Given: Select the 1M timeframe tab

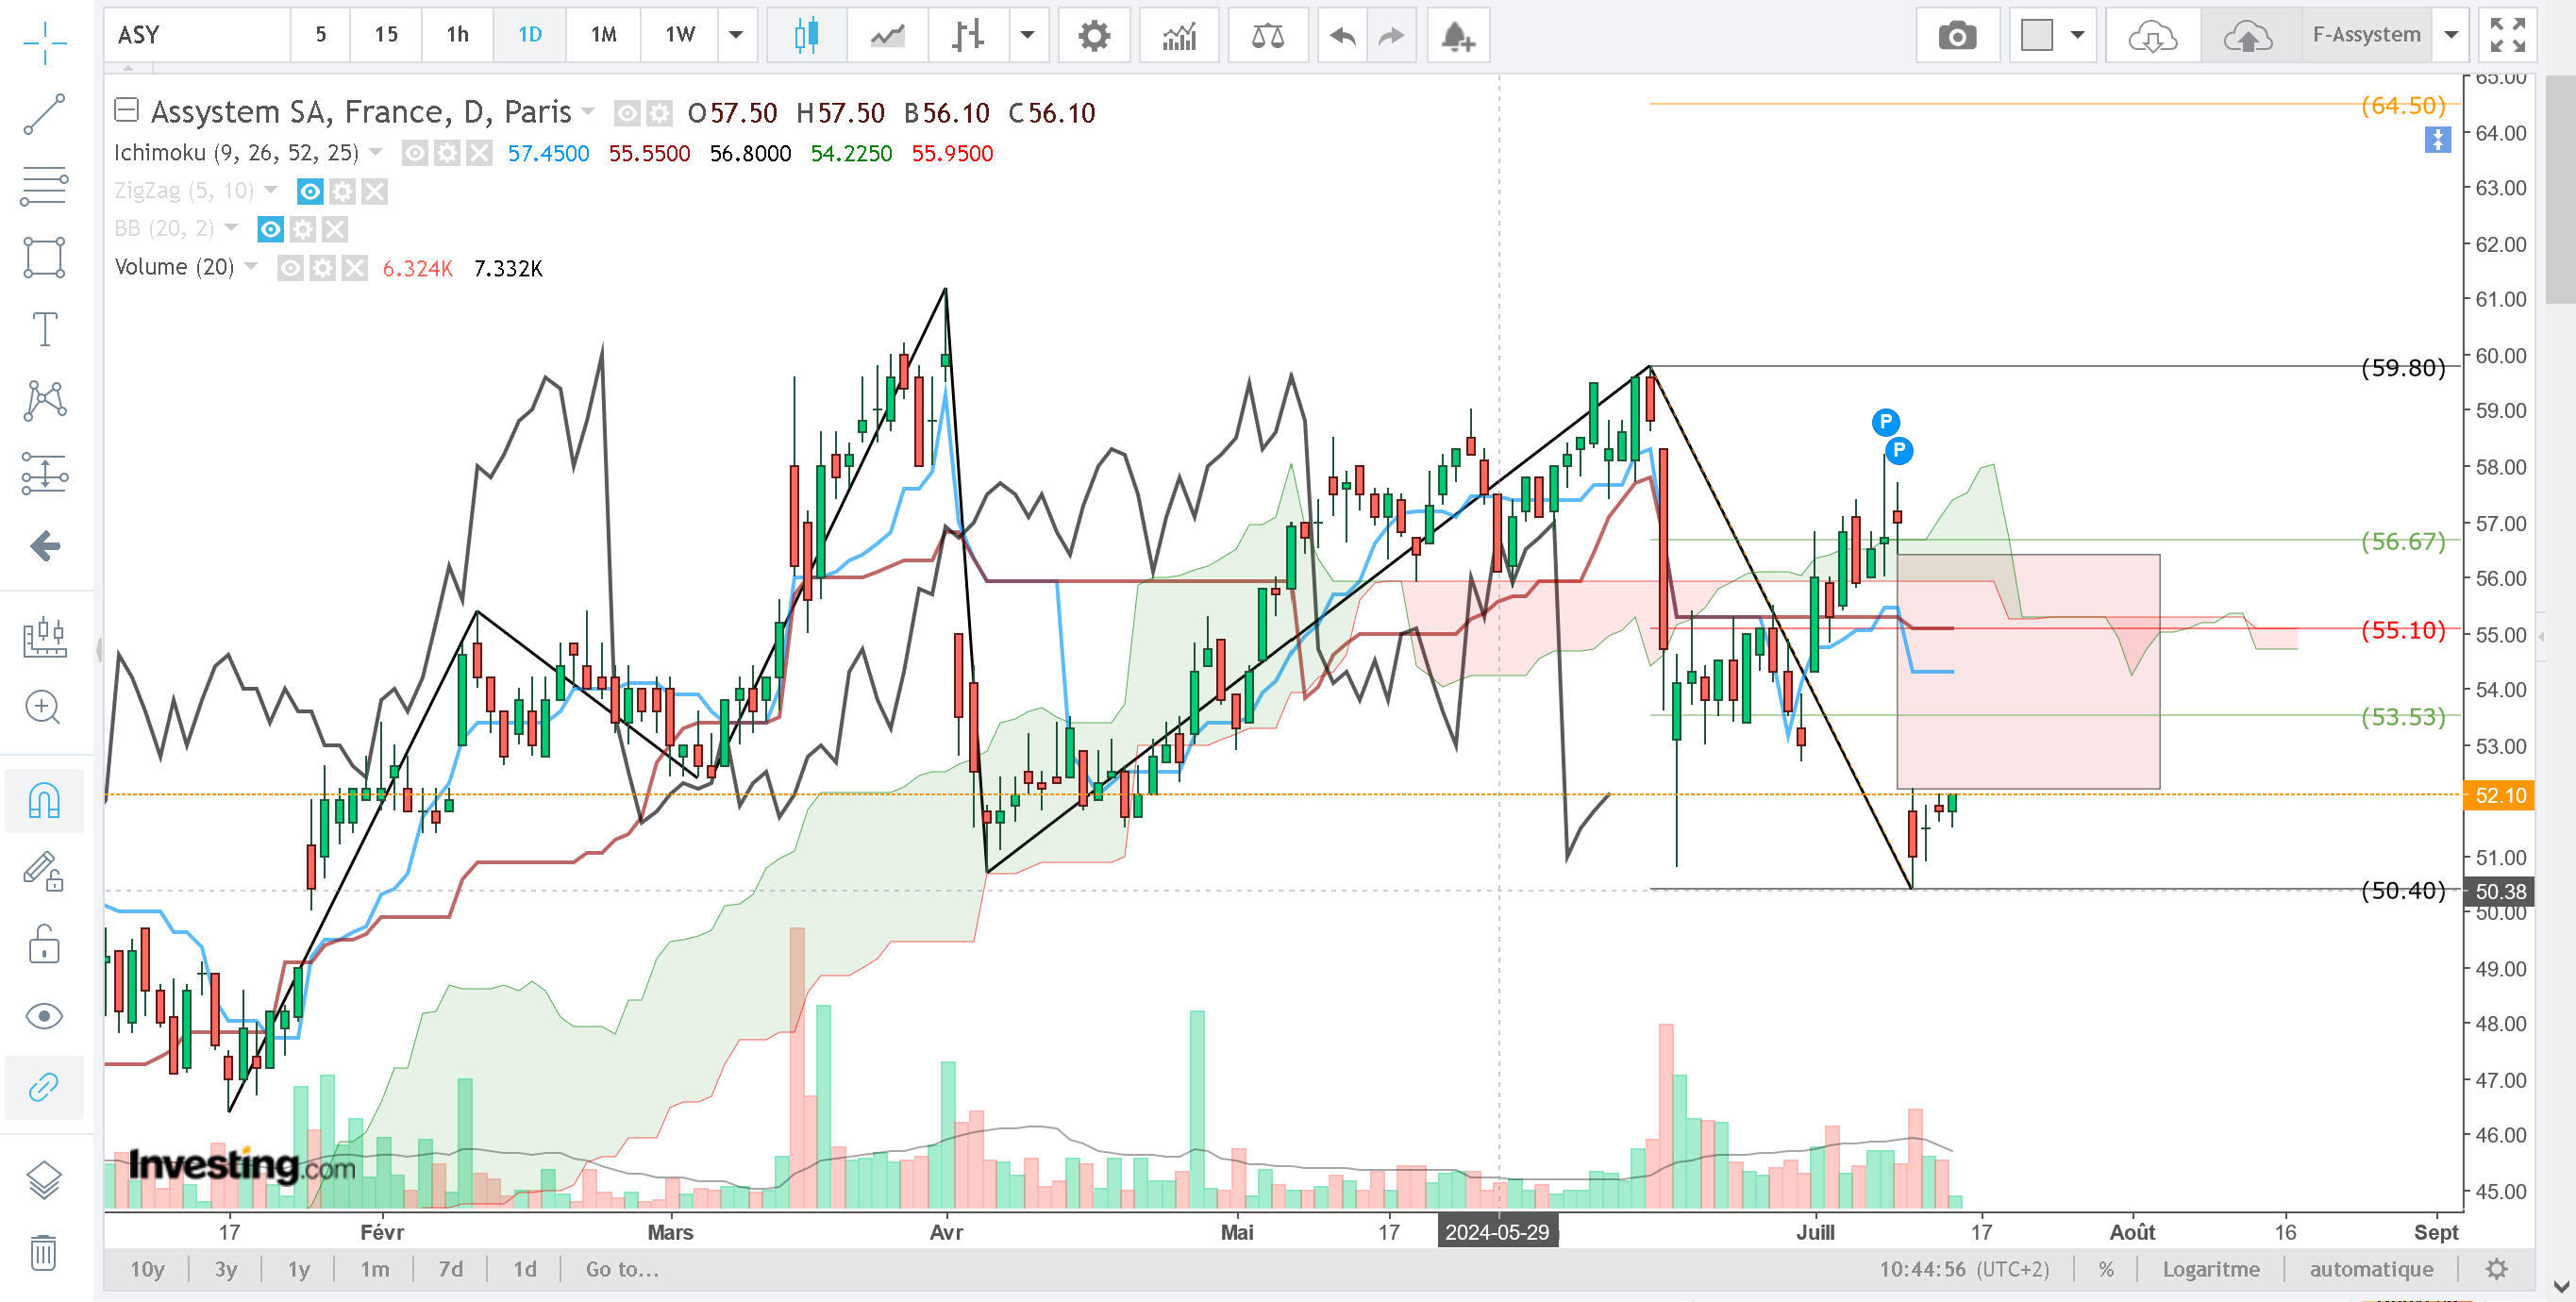Looking at the screenshot, I should (x=603, y=36).
